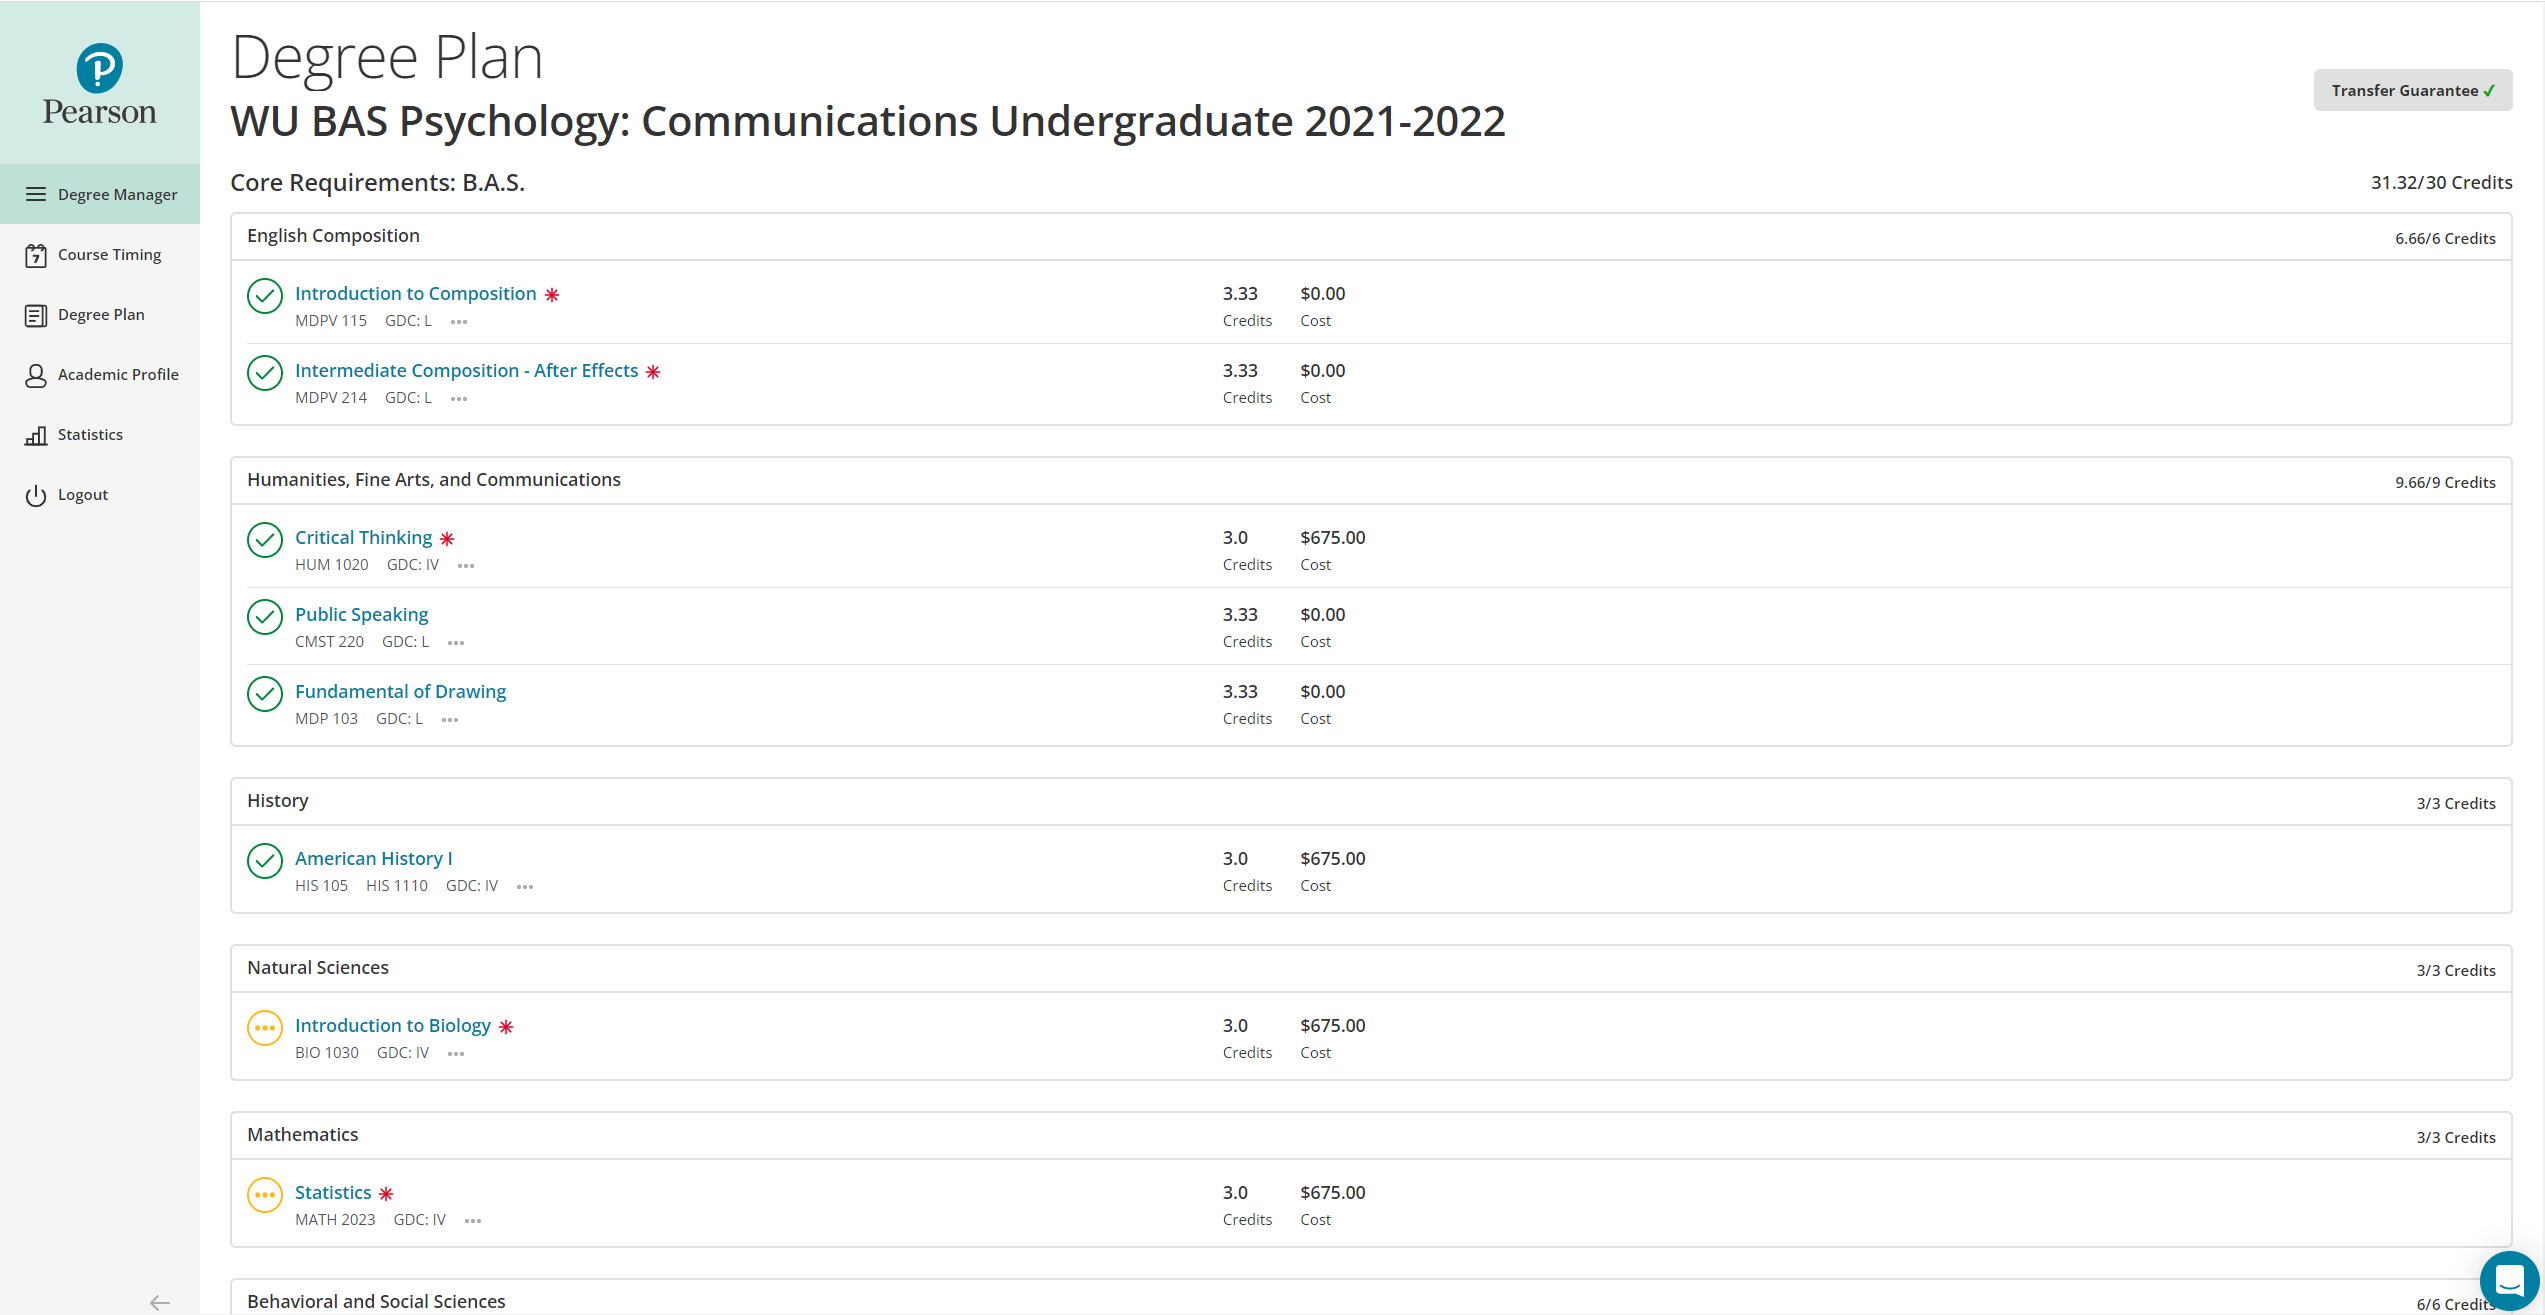Toggle the Introduction to Composition completion checkmark
The height and width of the screenshot is (1315, 2545).
[265, 296]
